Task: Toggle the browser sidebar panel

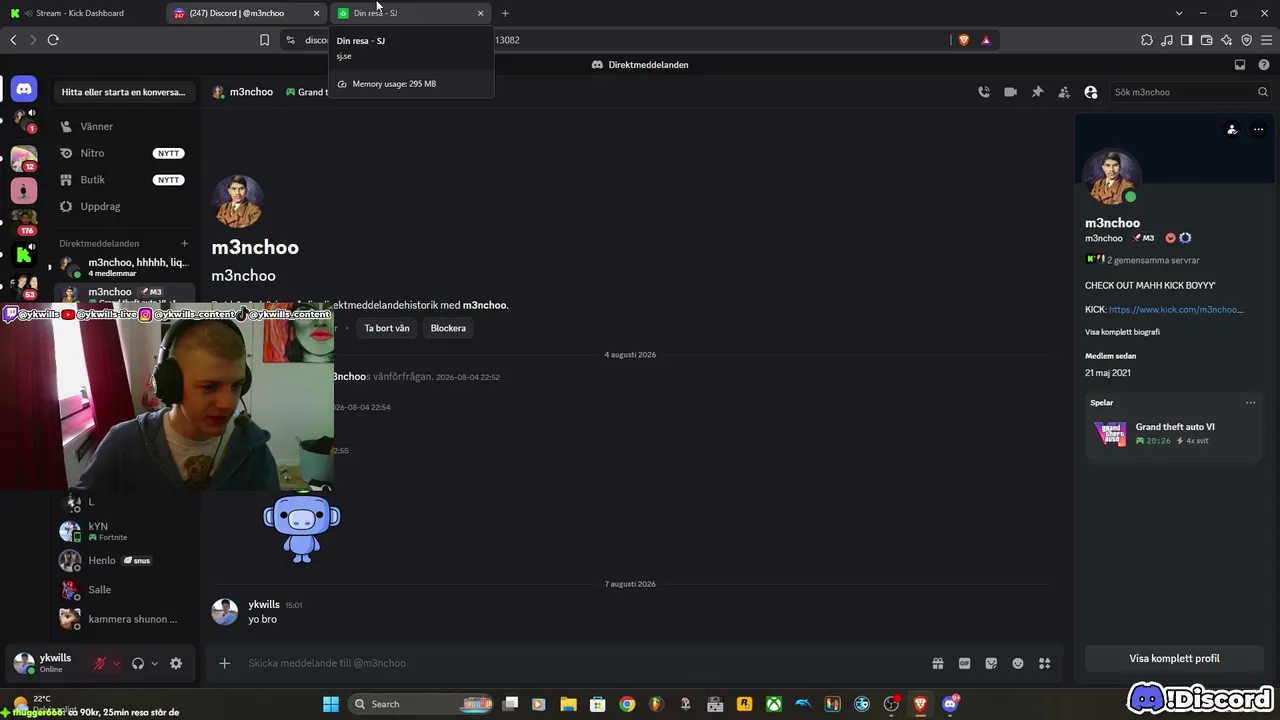Action: point(1186,40)
